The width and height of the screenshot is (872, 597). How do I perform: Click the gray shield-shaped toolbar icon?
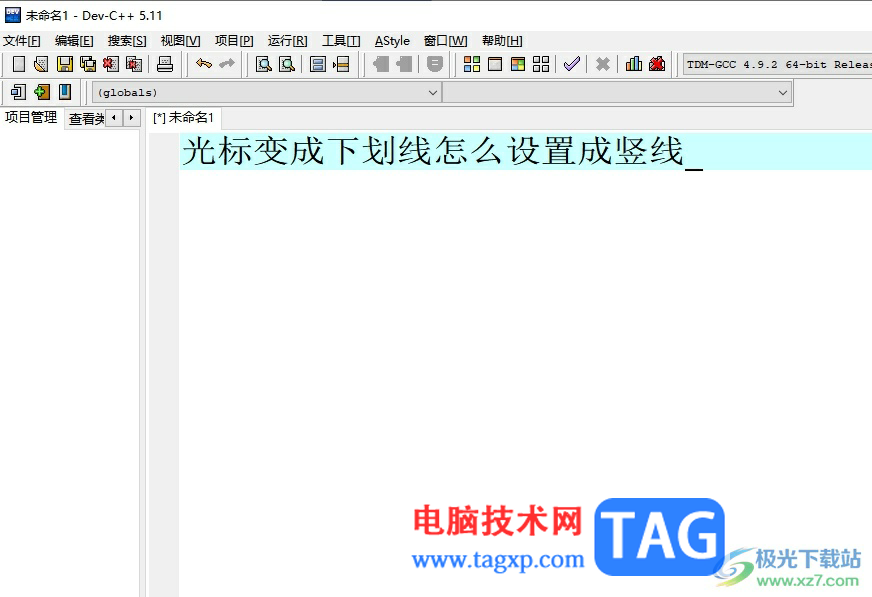point(435,64)
